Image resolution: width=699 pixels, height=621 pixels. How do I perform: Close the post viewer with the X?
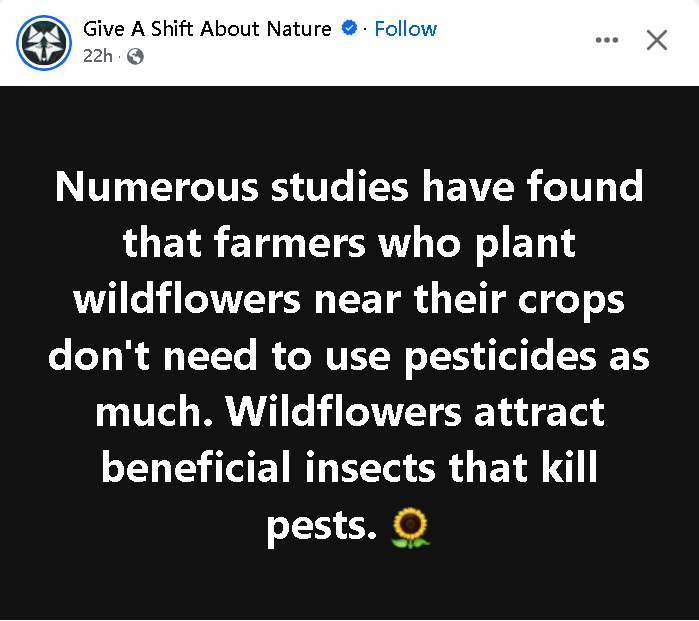pyautogui.click(x=657, y=40)
